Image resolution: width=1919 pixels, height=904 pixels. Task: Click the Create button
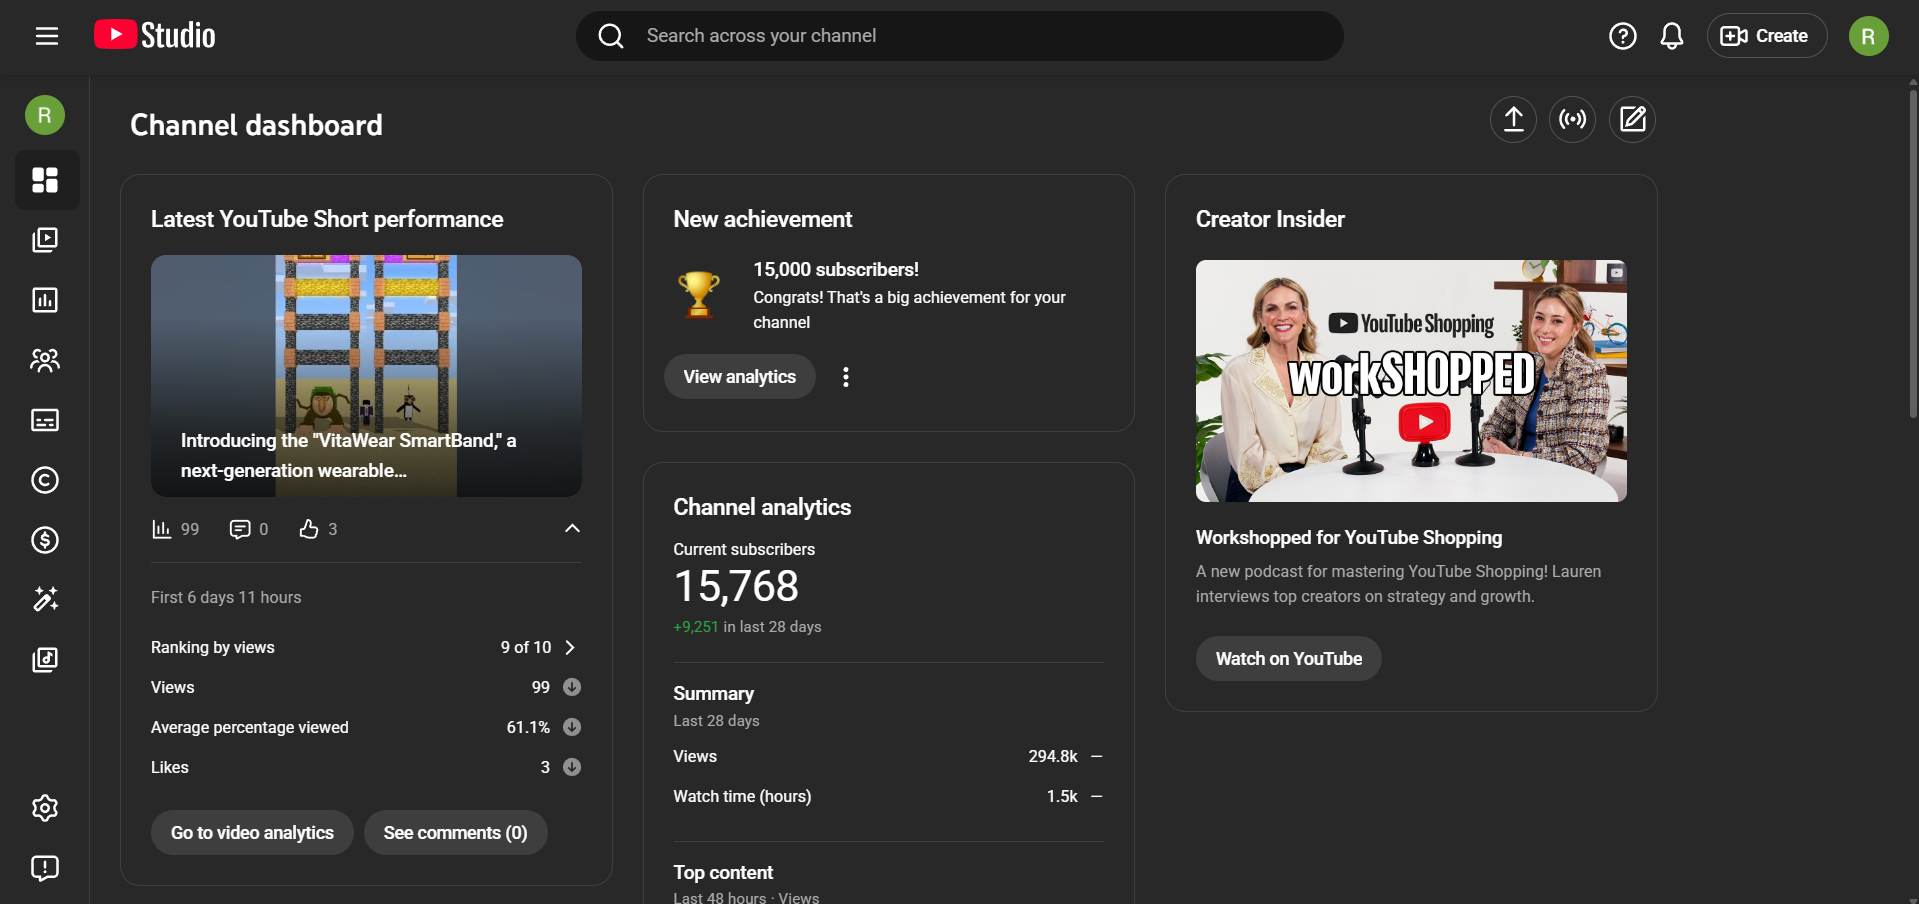1766,36
